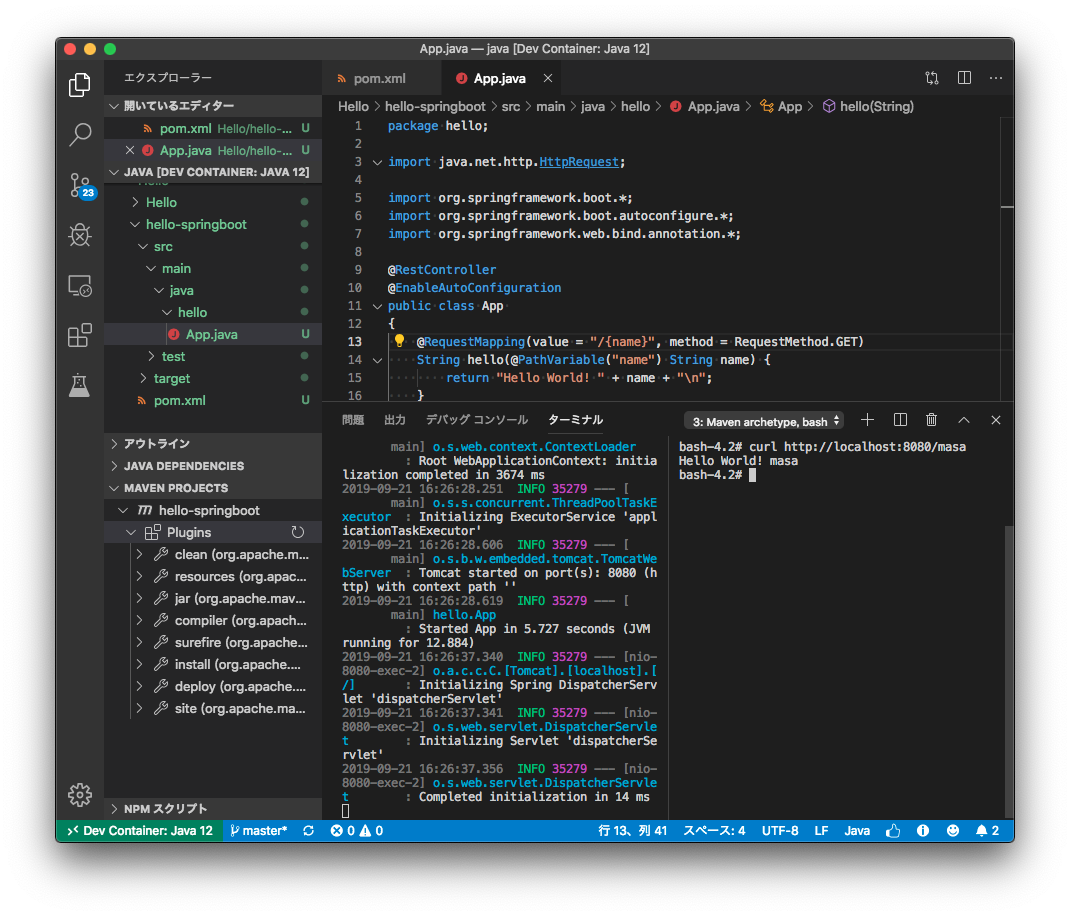1070x916 pixels.
Task: Open Source Control view with 23 badge
Action: click(x=81, y=185)
